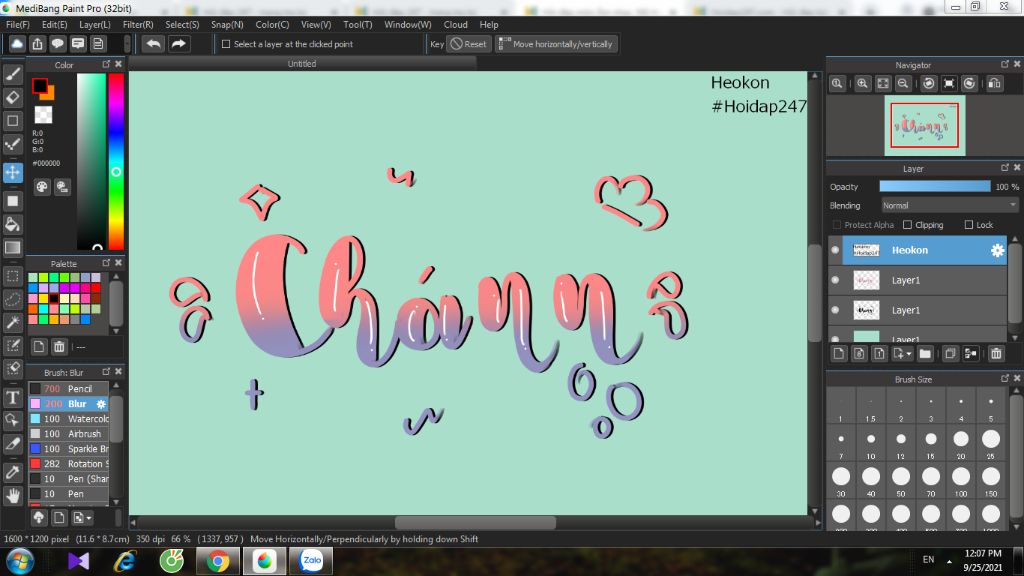Click the rainbow hue slider

(x=116, y=161)
